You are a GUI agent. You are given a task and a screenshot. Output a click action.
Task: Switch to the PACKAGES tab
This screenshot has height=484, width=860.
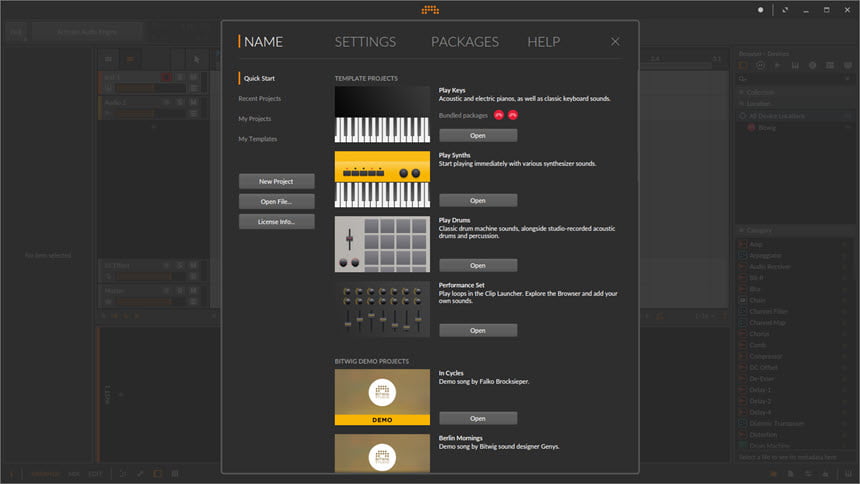point(465,42)
